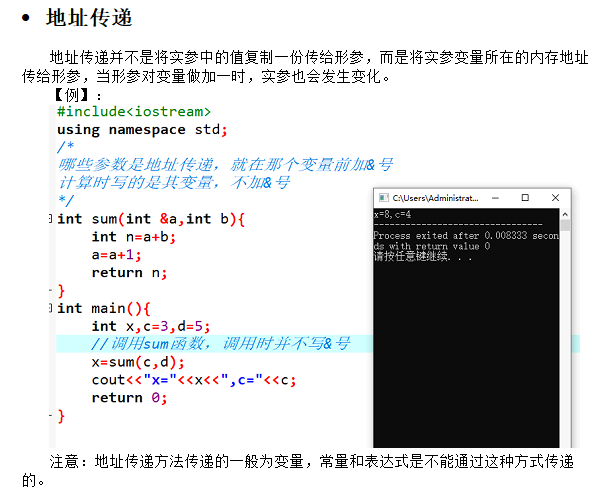Click the line return n;

tap(129, 272)
